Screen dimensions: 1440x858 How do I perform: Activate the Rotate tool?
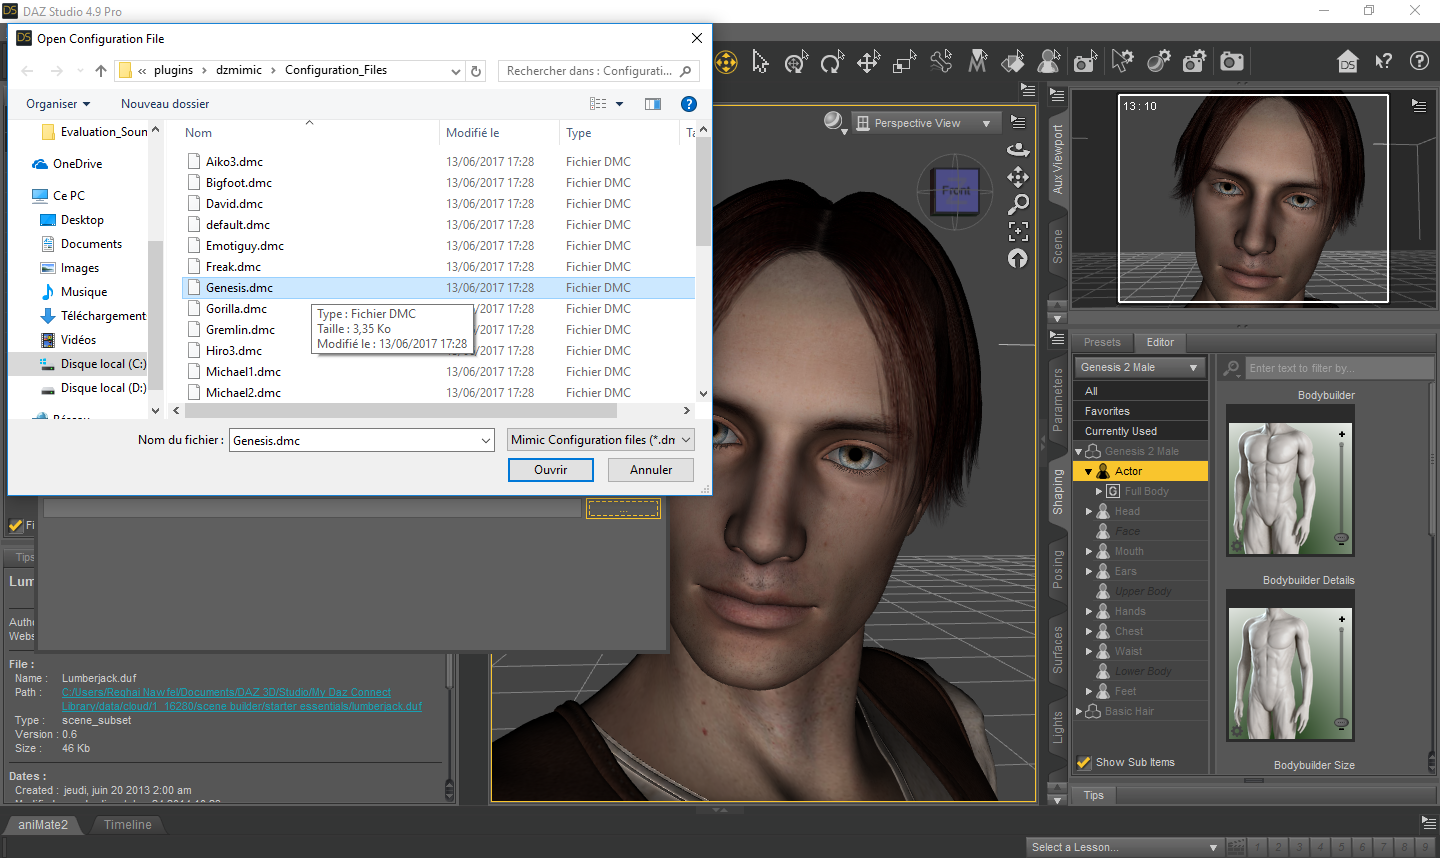(x=832, y=62)
